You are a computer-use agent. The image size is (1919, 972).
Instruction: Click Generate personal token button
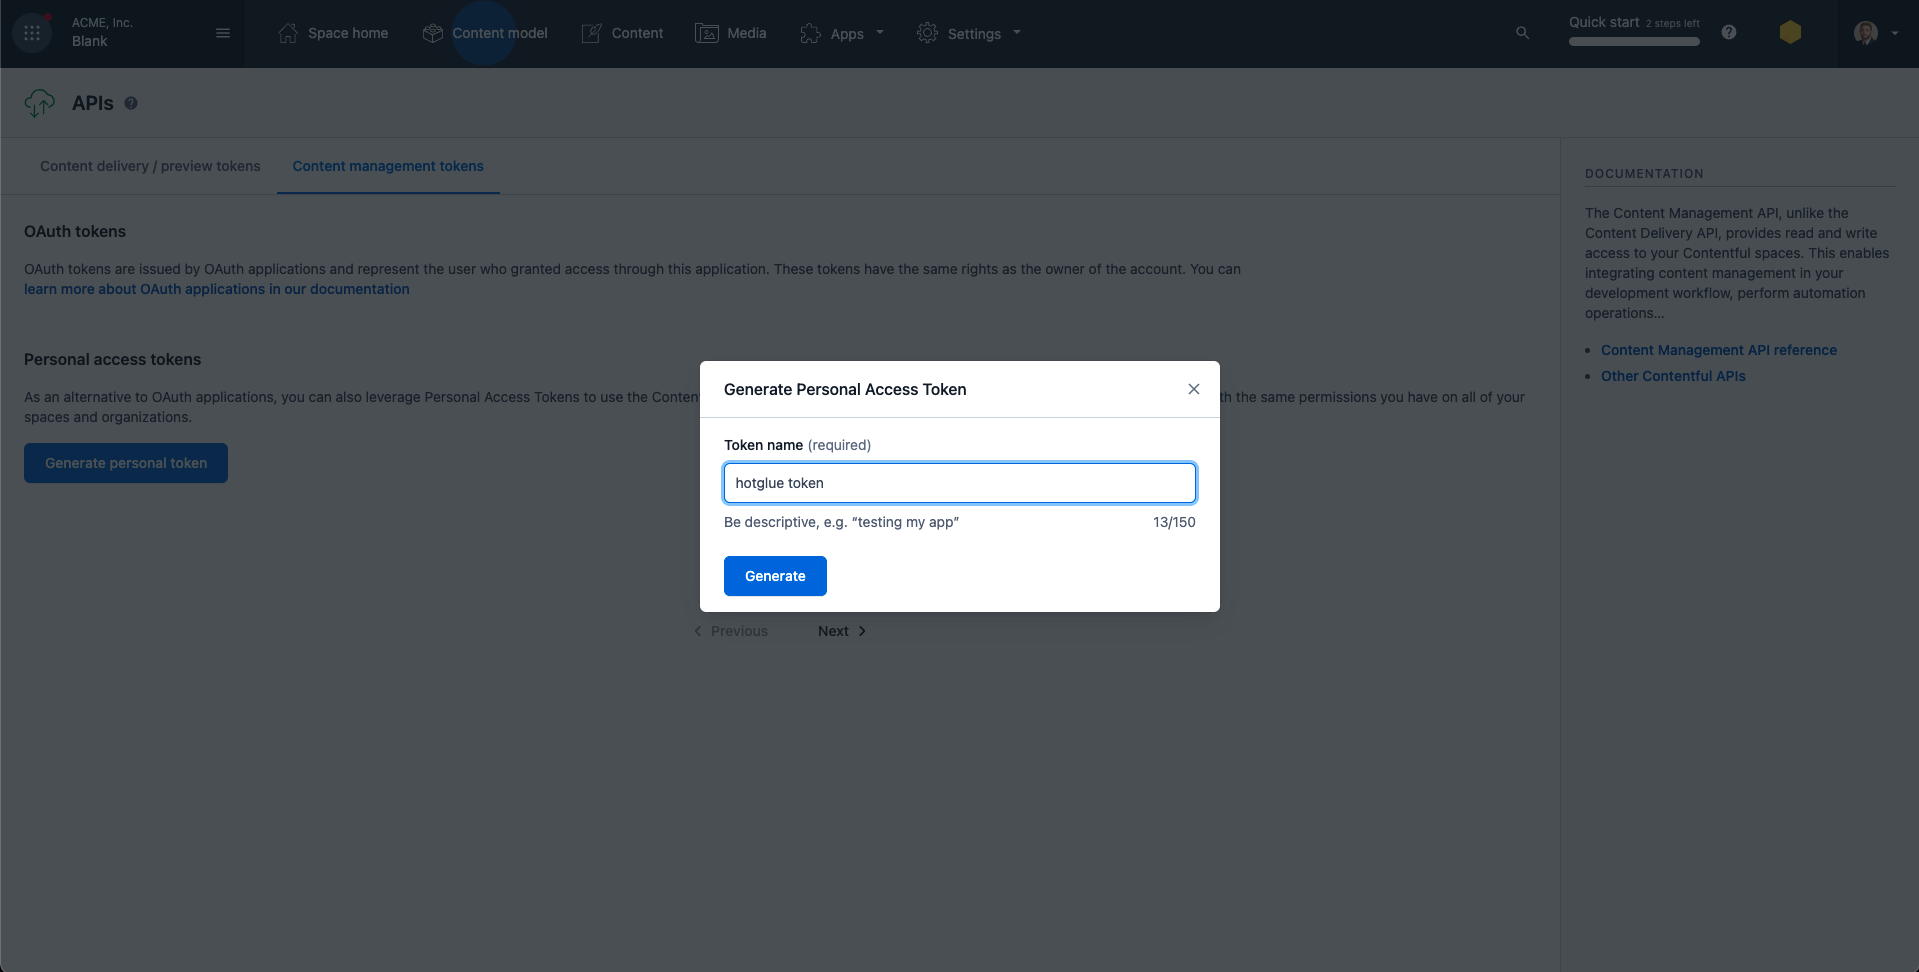(126, 463)
